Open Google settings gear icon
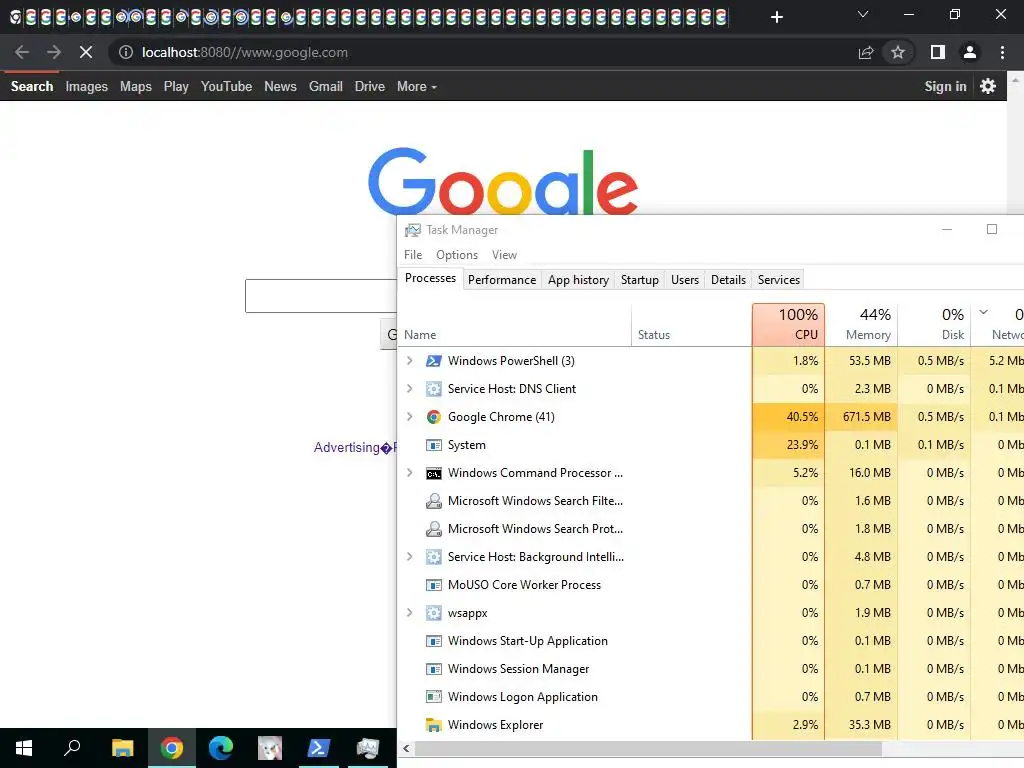This screenshot has width=1024, height=768. point(988,86)
